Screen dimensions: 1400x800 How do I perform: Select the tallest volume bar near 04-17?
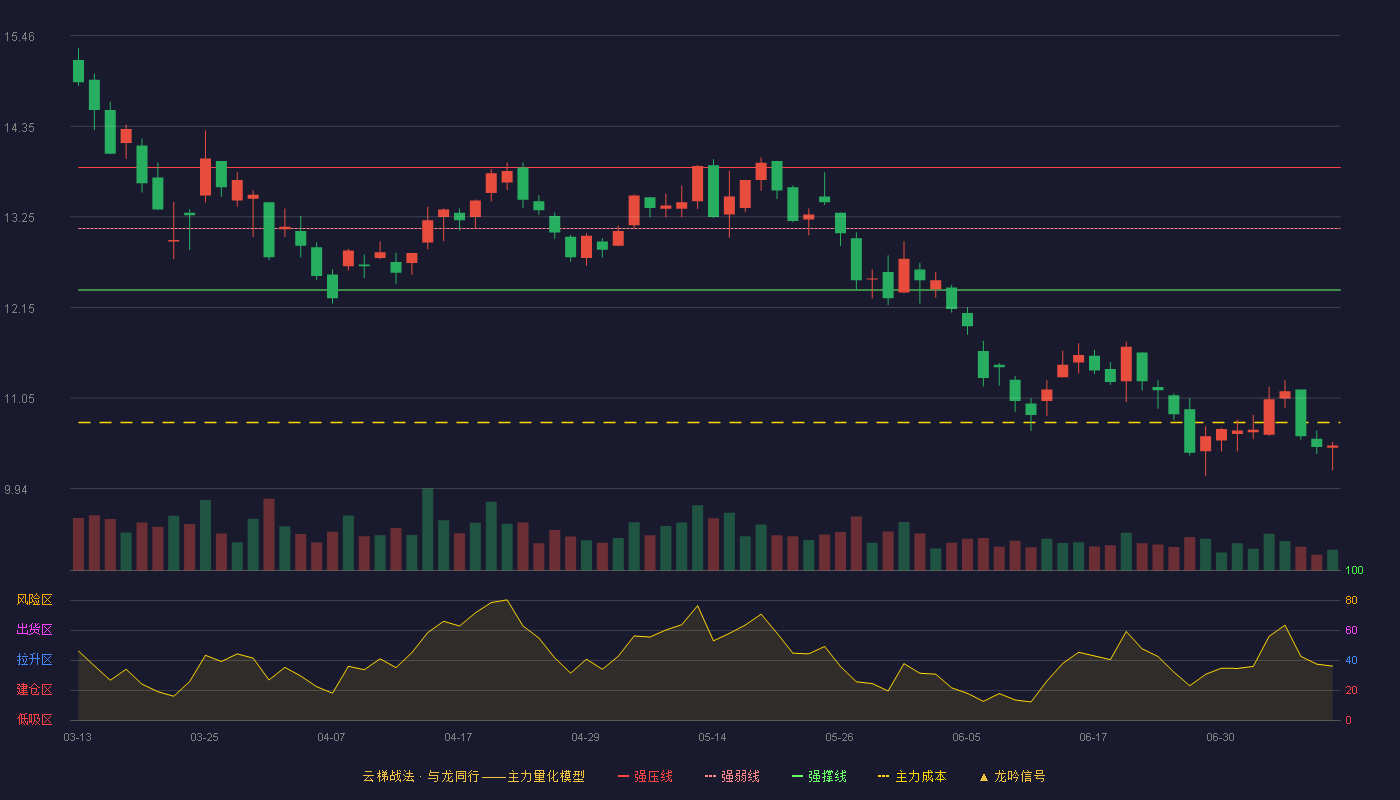point(427,529)
